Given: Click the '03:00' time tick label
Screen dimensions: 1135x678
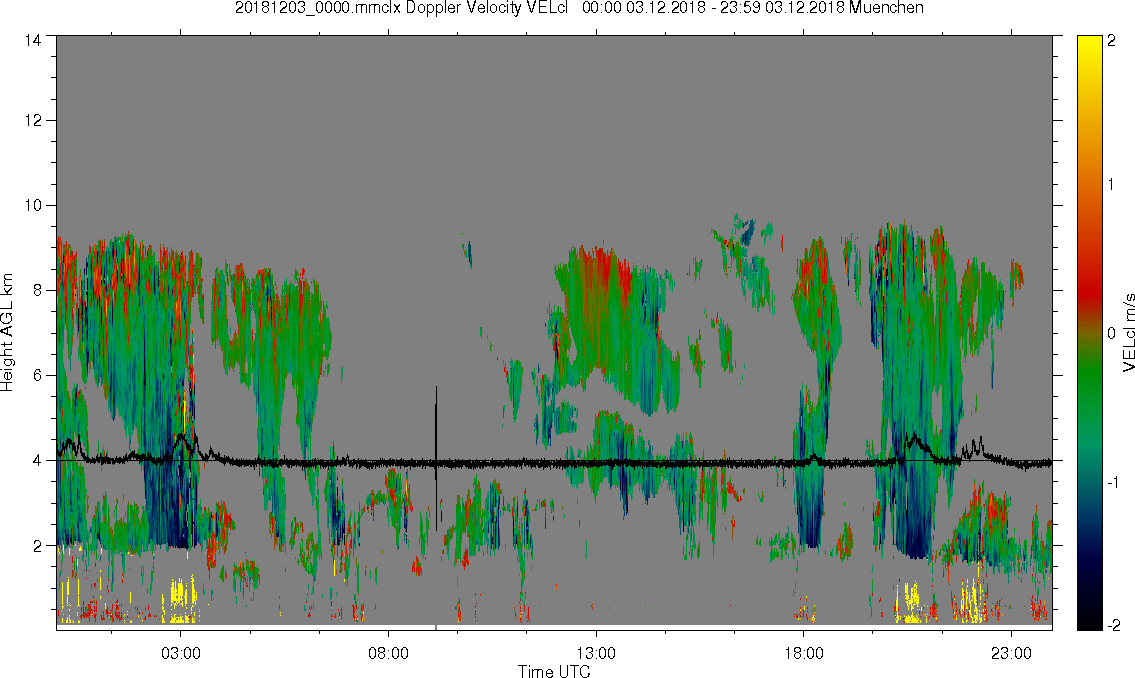Looking at the screenshot, I should (x=180, y=653).
